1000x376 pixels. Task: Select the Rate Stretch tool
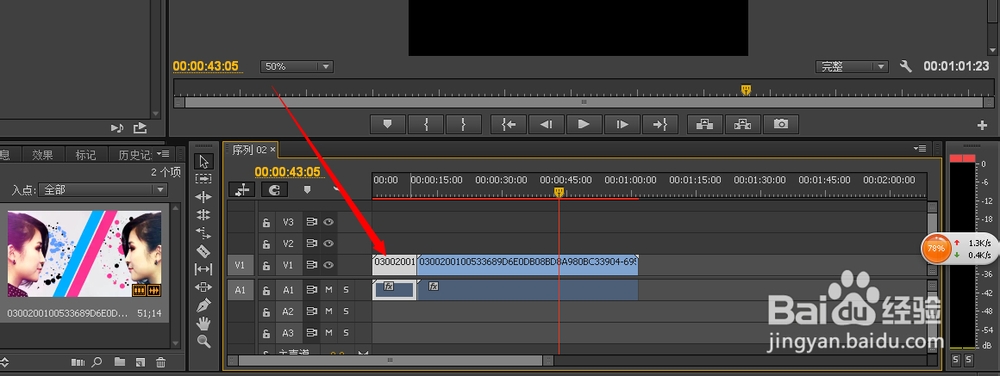203,233
